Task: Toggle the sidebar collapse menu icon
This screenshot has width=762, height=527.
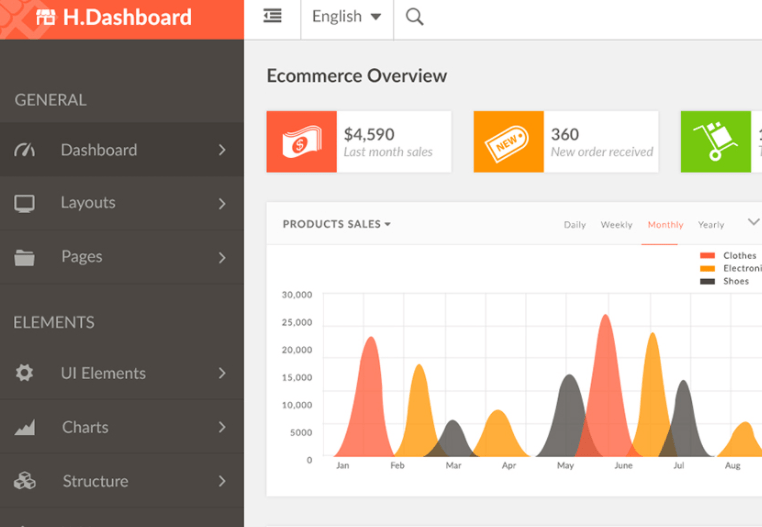Action: (x=272, y=16)
